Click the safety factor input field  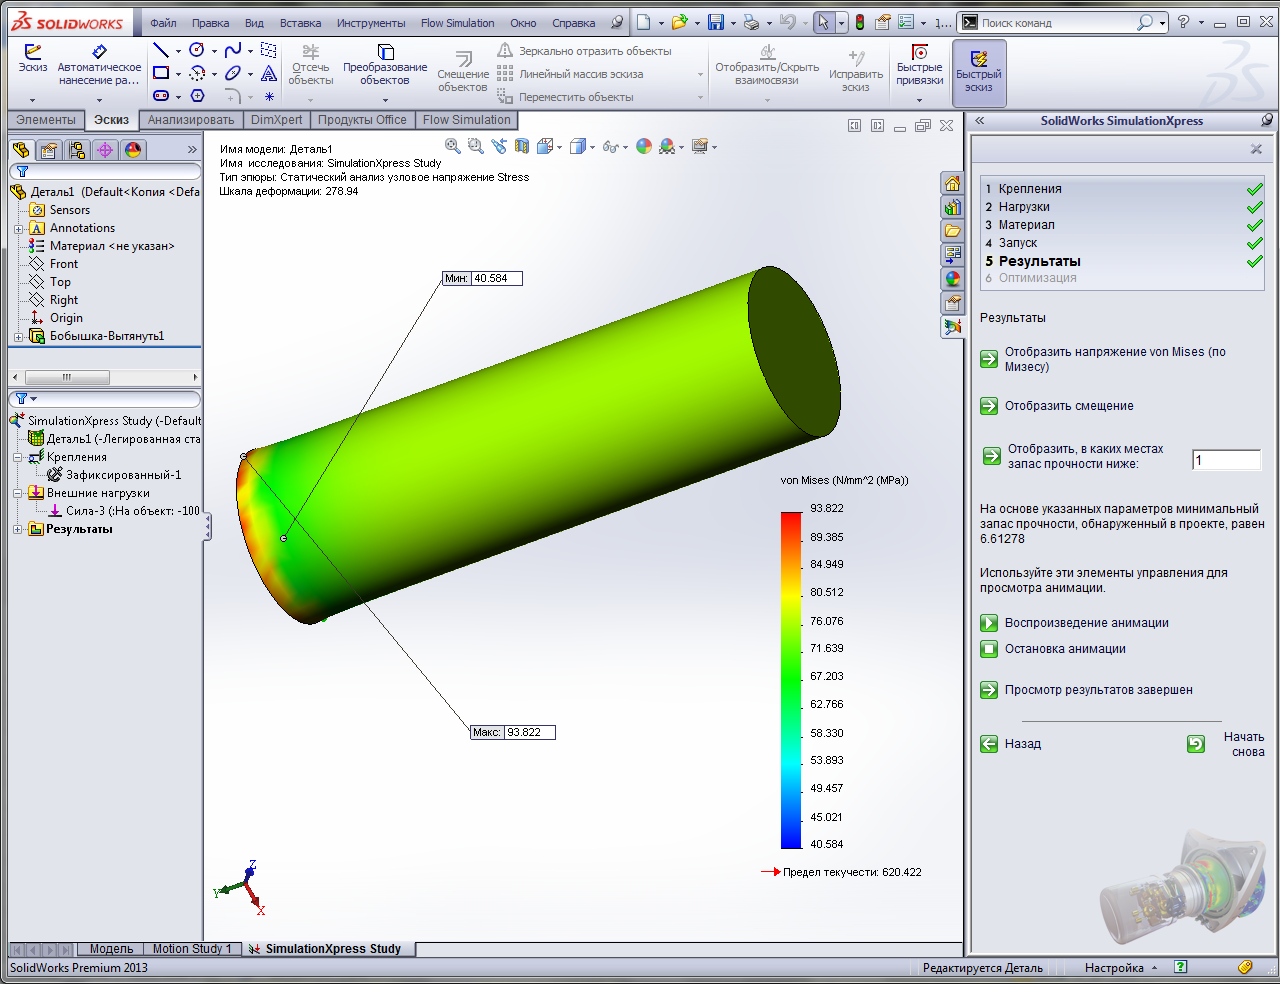[1227, 460]
